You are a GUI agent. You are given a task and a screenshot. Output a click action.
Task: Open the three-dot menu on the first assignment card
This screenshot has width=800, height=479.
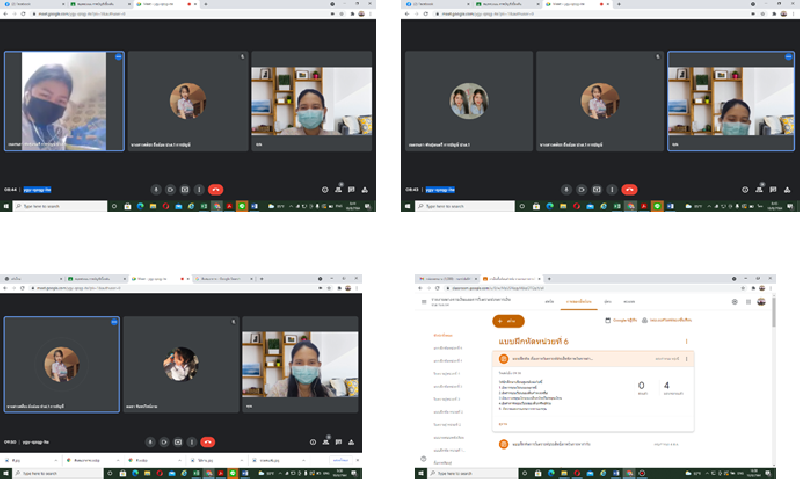[686, 358]
